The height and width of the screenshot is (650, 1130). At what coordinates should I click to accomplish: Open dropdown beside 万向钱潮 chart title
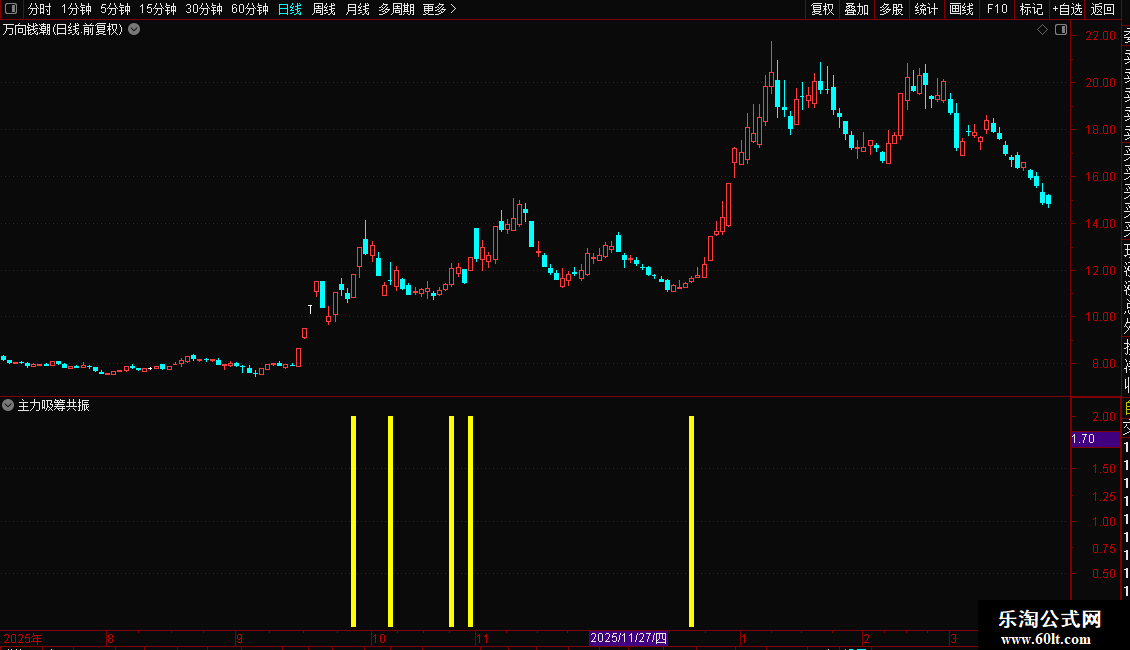coord(134,30)
